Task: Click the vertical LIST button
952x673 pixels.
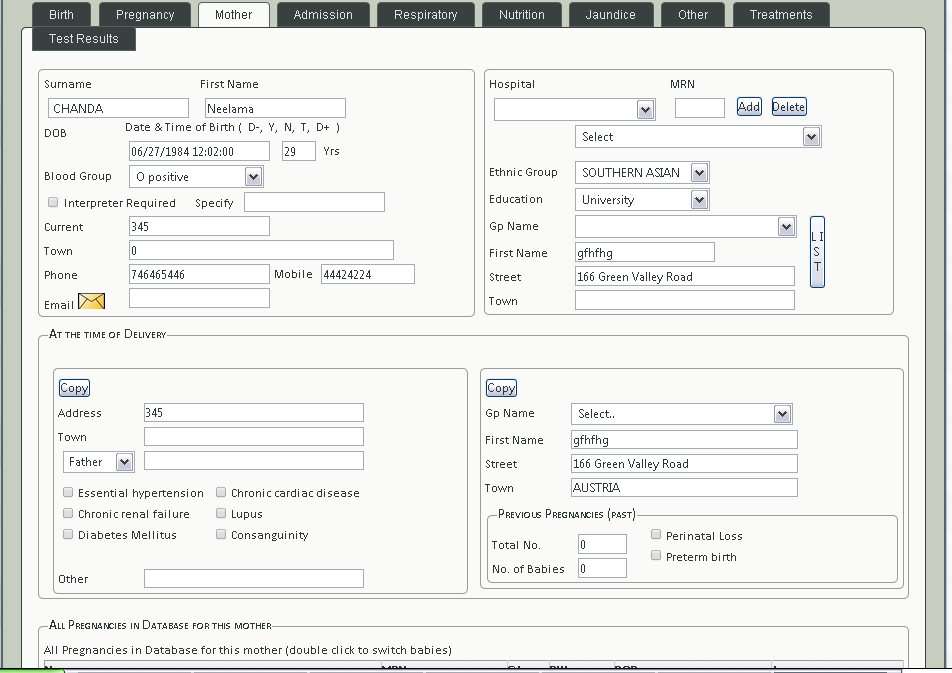Action: click(817, 252)
